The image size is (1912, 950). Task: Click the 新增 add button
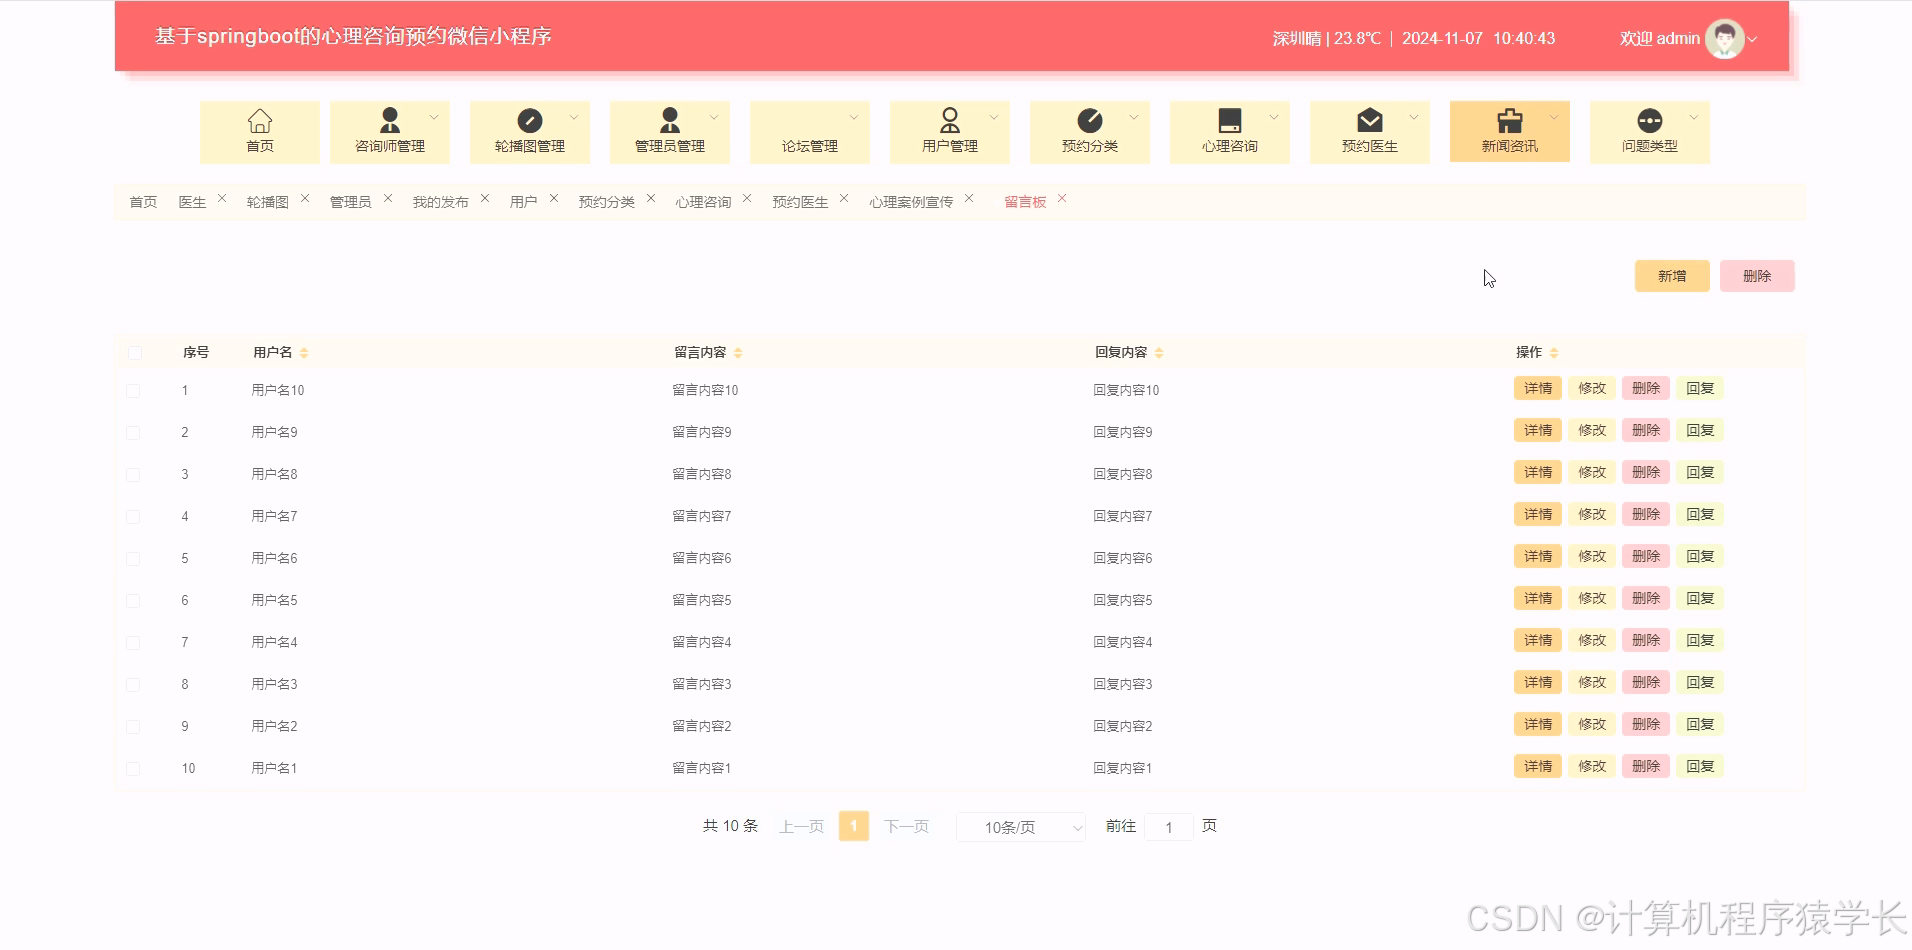tap(1670, 275)
